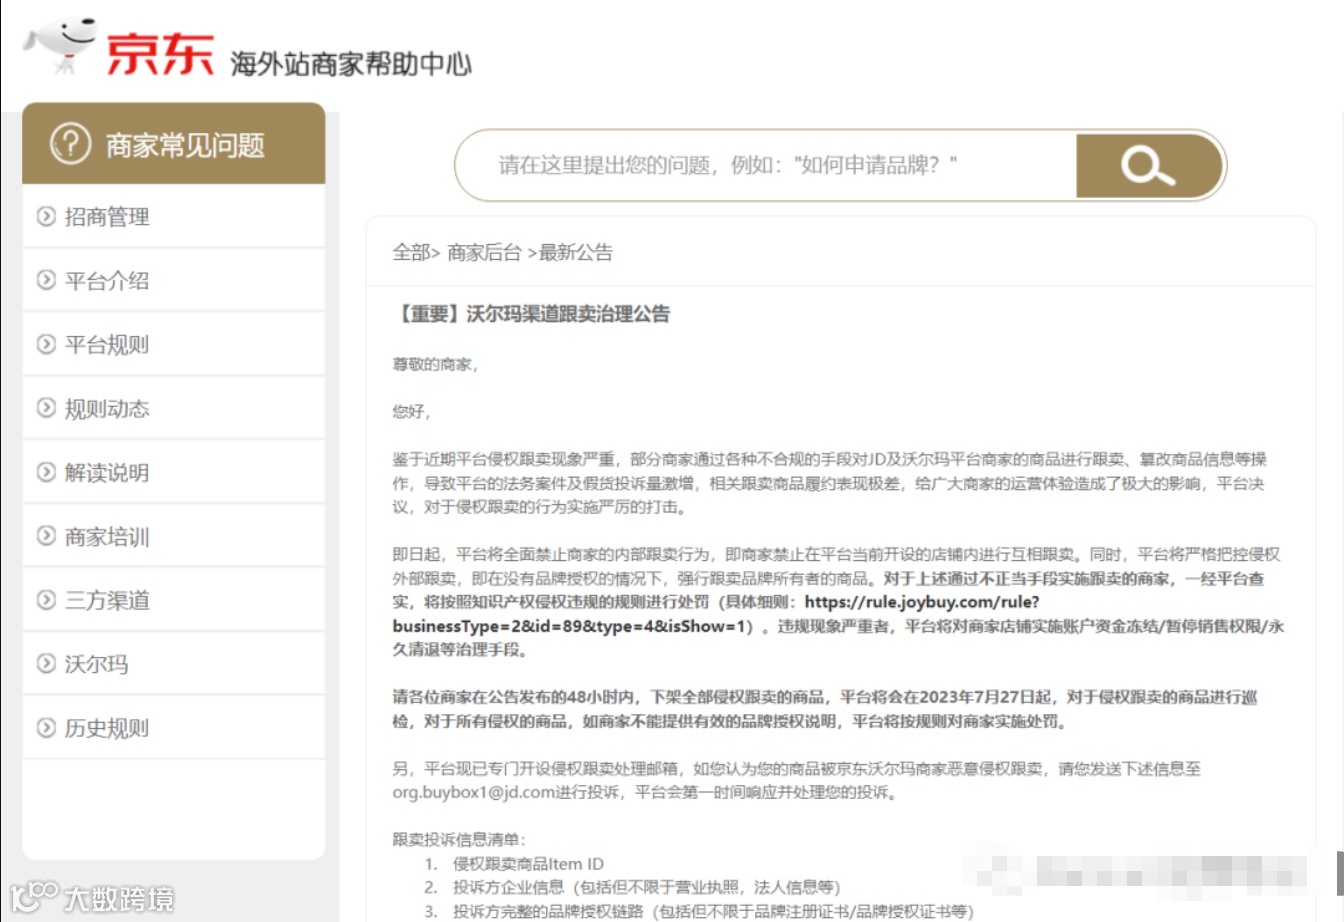Screen dimensions: 1344x922
Task: Expand the 三方渠道 arrow icon
Action: [46, 600]
